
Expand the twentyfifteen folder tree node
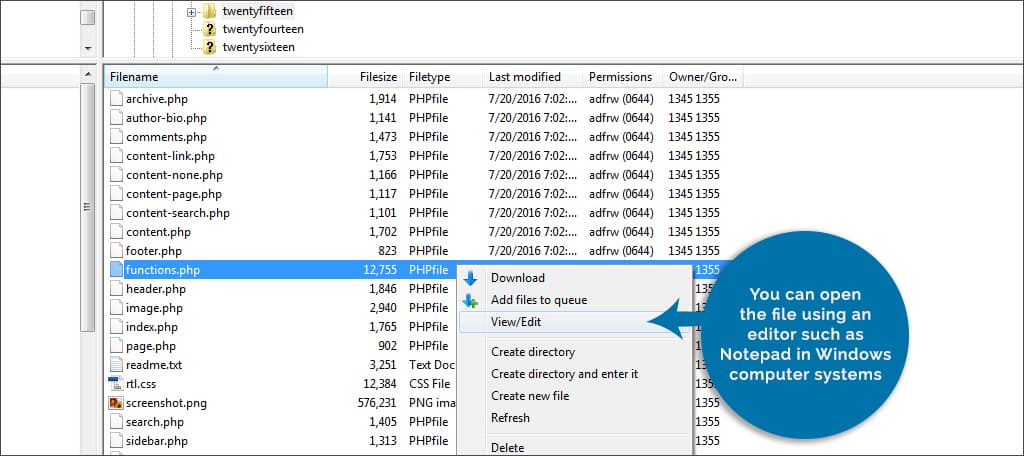191,11
